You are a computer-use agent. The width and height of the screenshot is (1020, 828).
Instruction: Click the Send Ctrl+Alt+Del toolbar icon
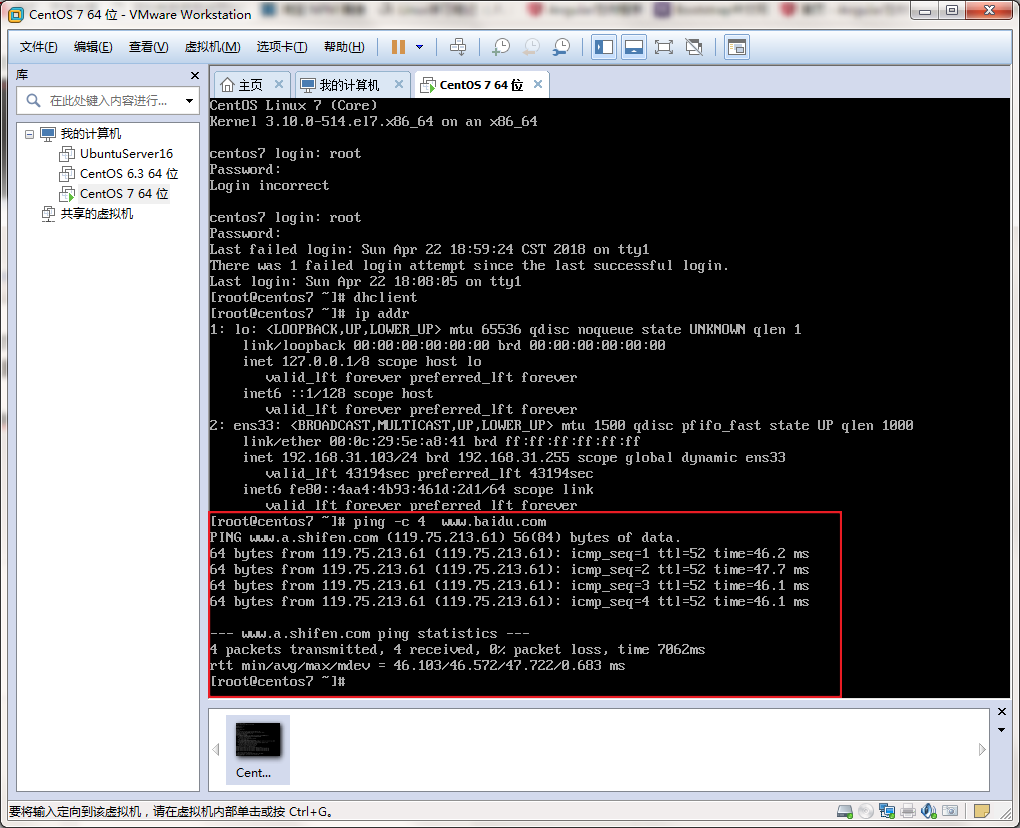coord(458,47)
